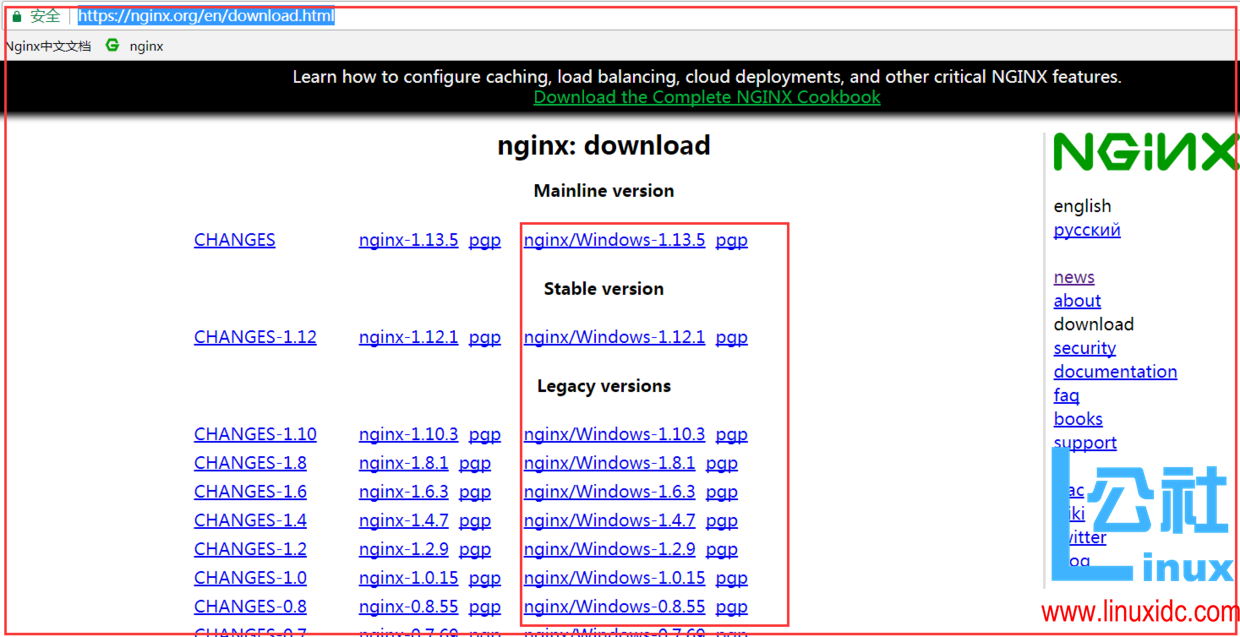The width and height of the screenshot is (1240, 637).
Task: Open the documentation page in sidebar
Action: [x=1115, y=372]
